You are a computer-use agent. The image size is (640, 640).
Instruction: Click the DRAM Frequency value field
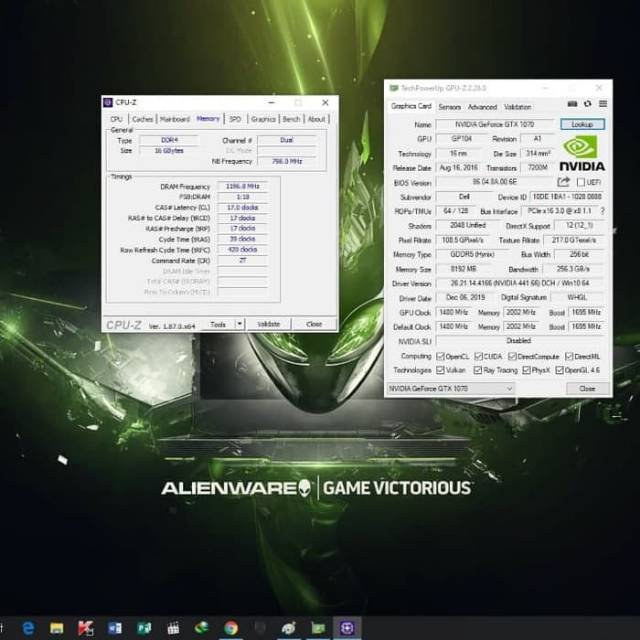pyautogui.click(x=241, y=186)
